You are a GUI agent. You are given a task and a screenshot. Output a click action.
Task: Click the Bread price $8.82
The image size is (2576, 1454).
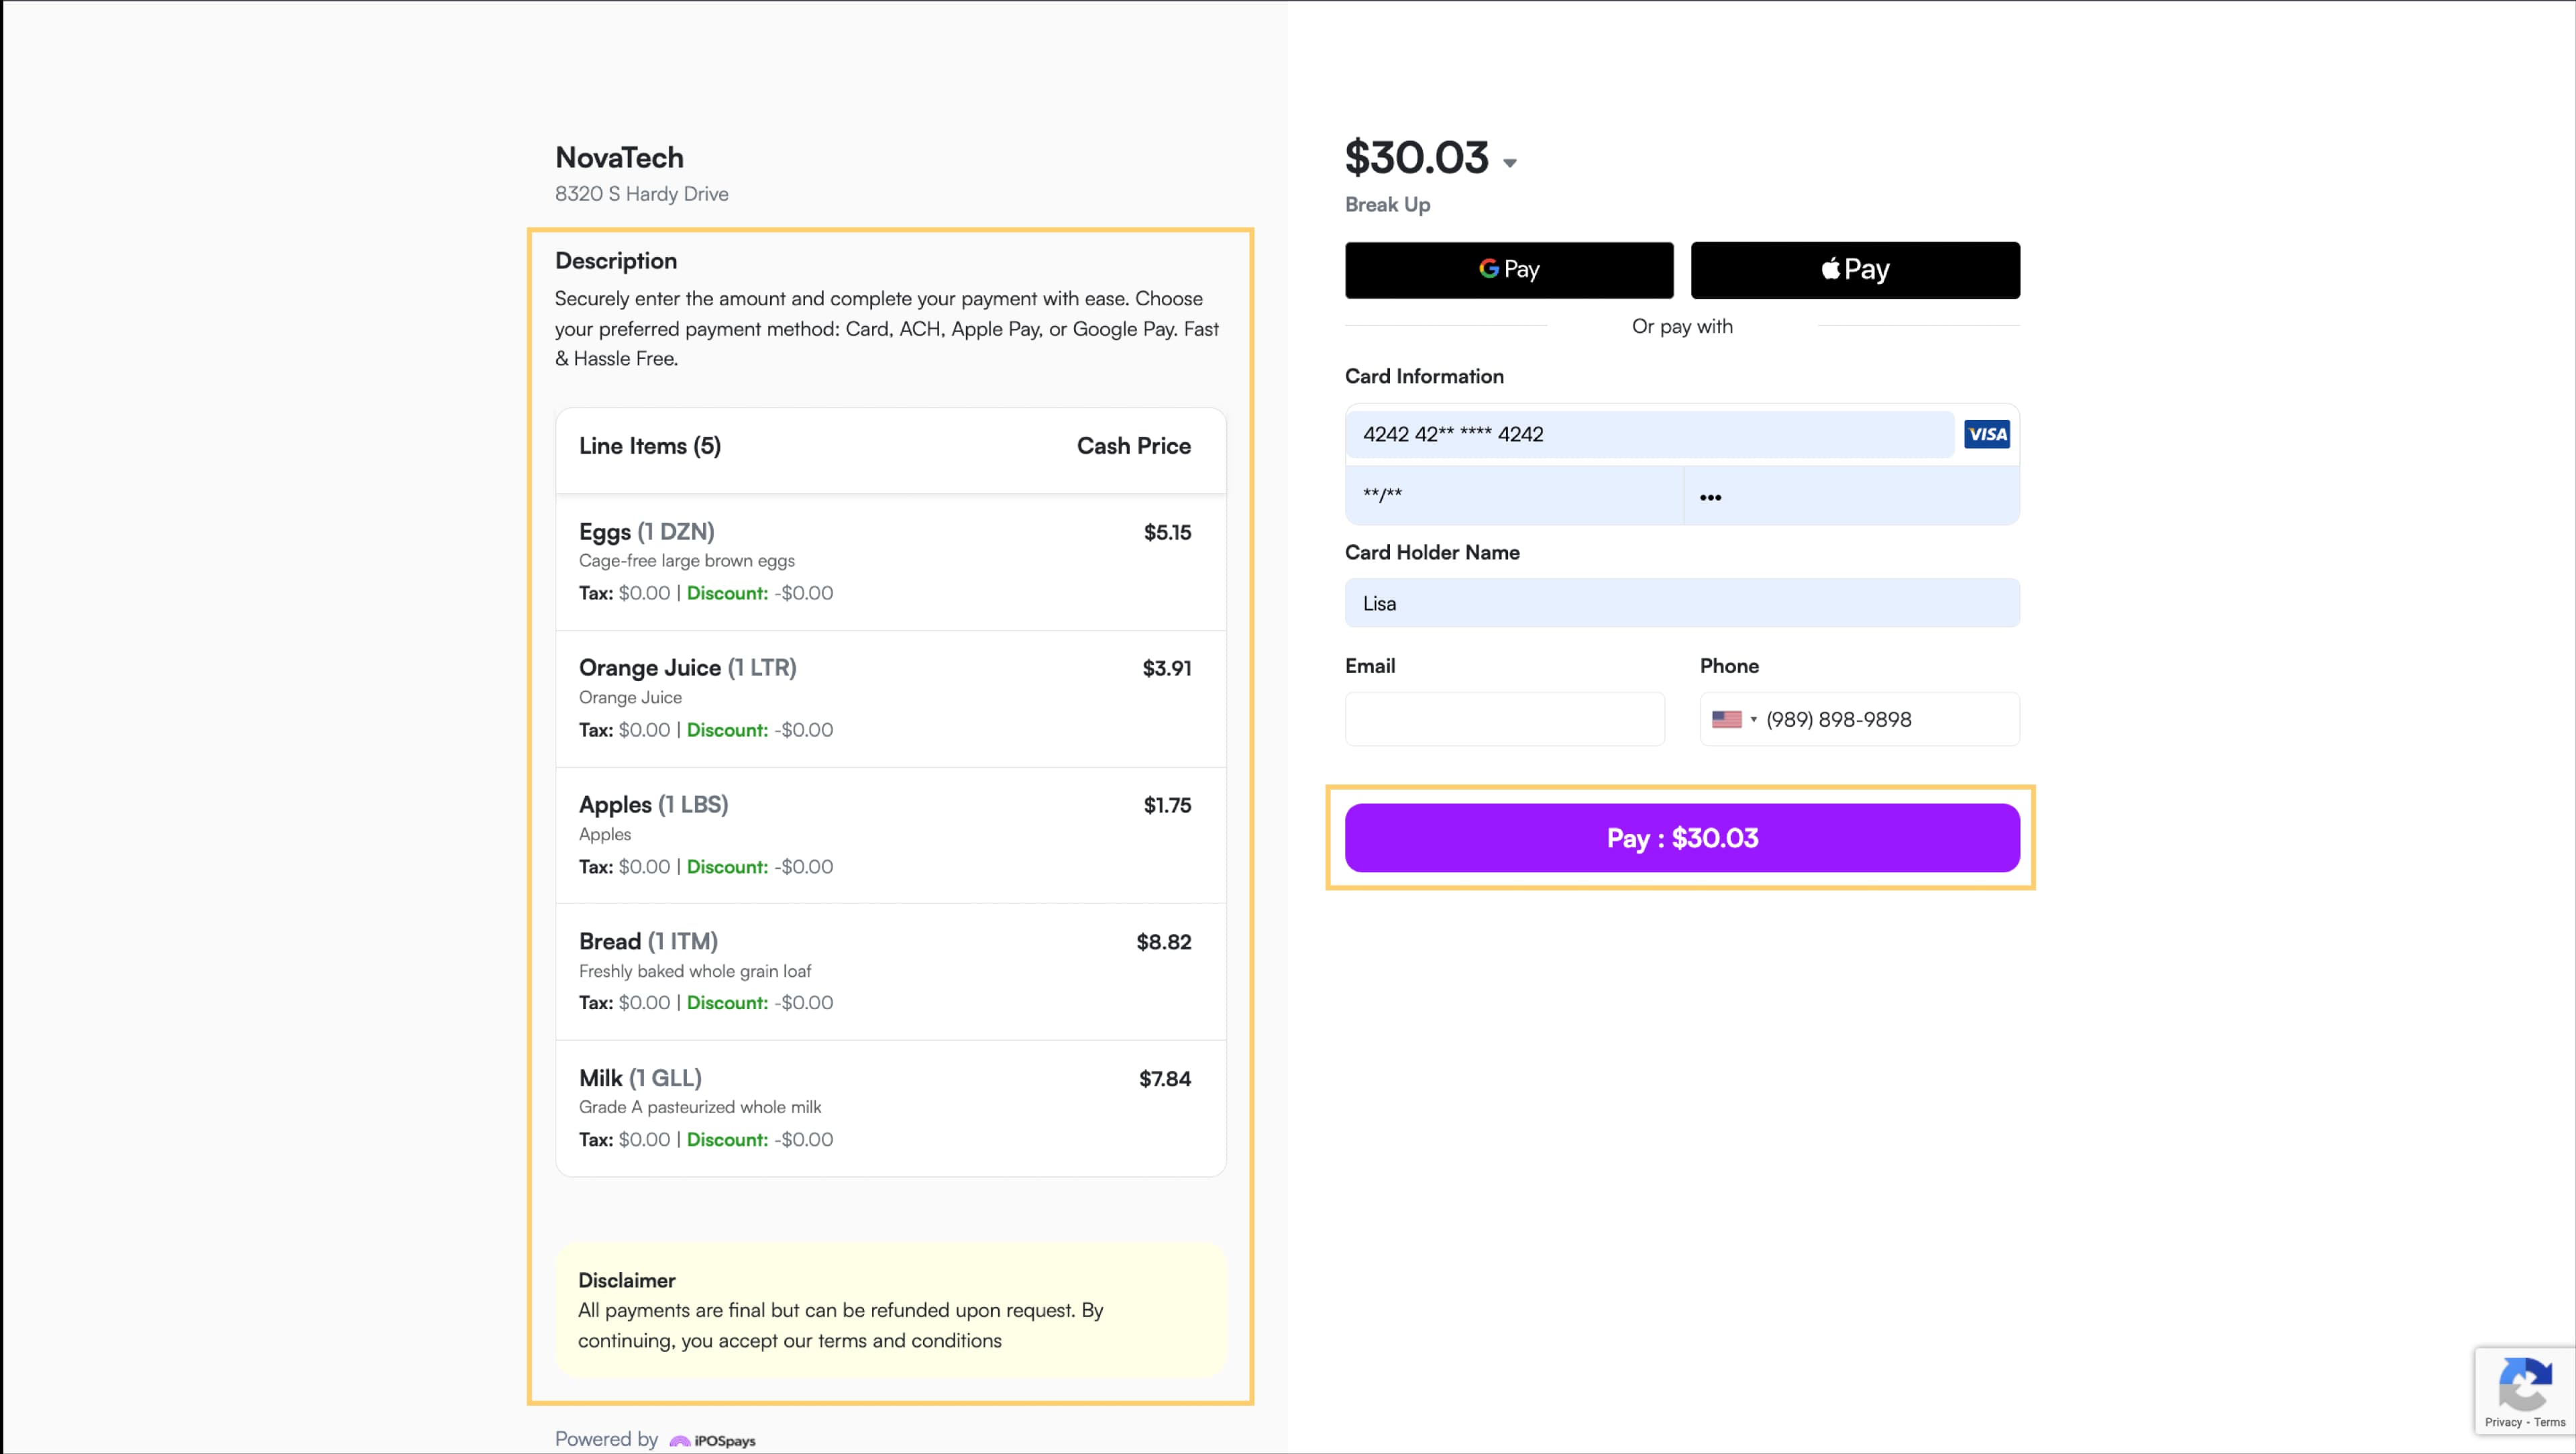click(1163, 942)
